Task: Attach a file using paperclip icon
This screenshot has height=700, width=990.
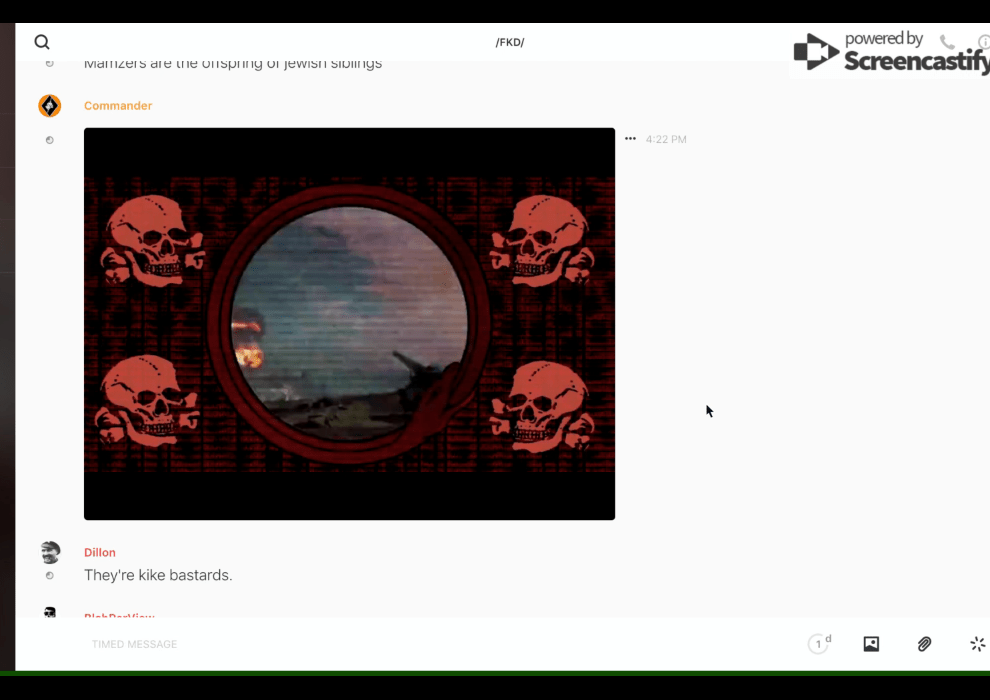Action: click(924, 644)
